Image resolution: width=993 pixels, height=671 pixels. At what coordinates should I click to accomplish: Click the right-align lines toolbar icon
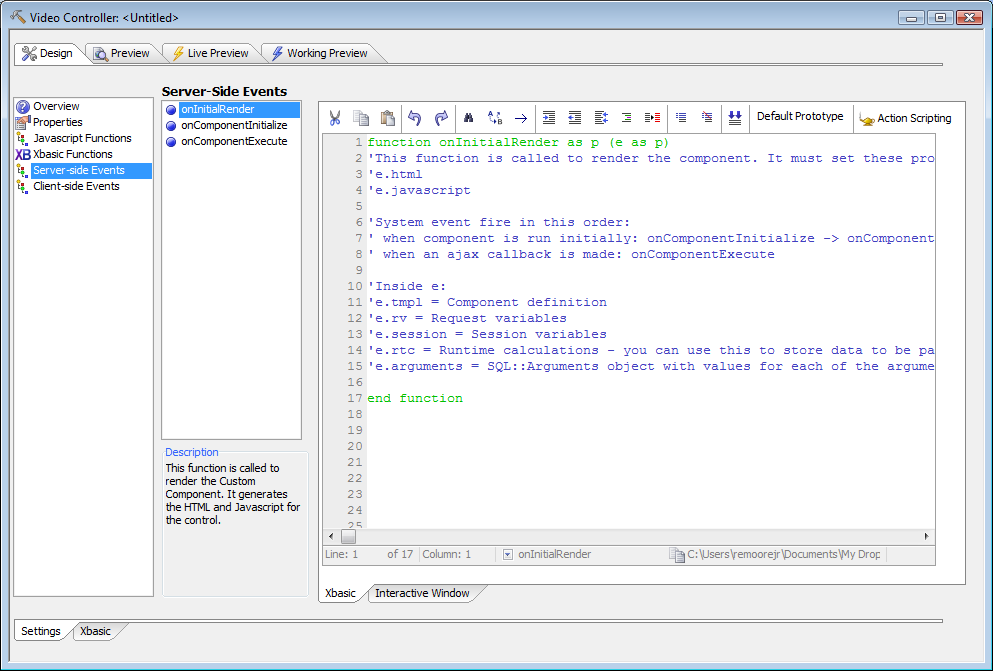click(626, 118)
